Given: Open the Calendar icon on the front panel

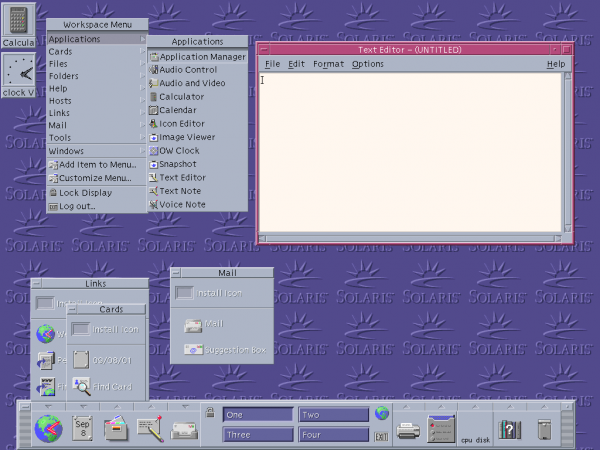Looking at the screenshot, I should tap(83, 429).
